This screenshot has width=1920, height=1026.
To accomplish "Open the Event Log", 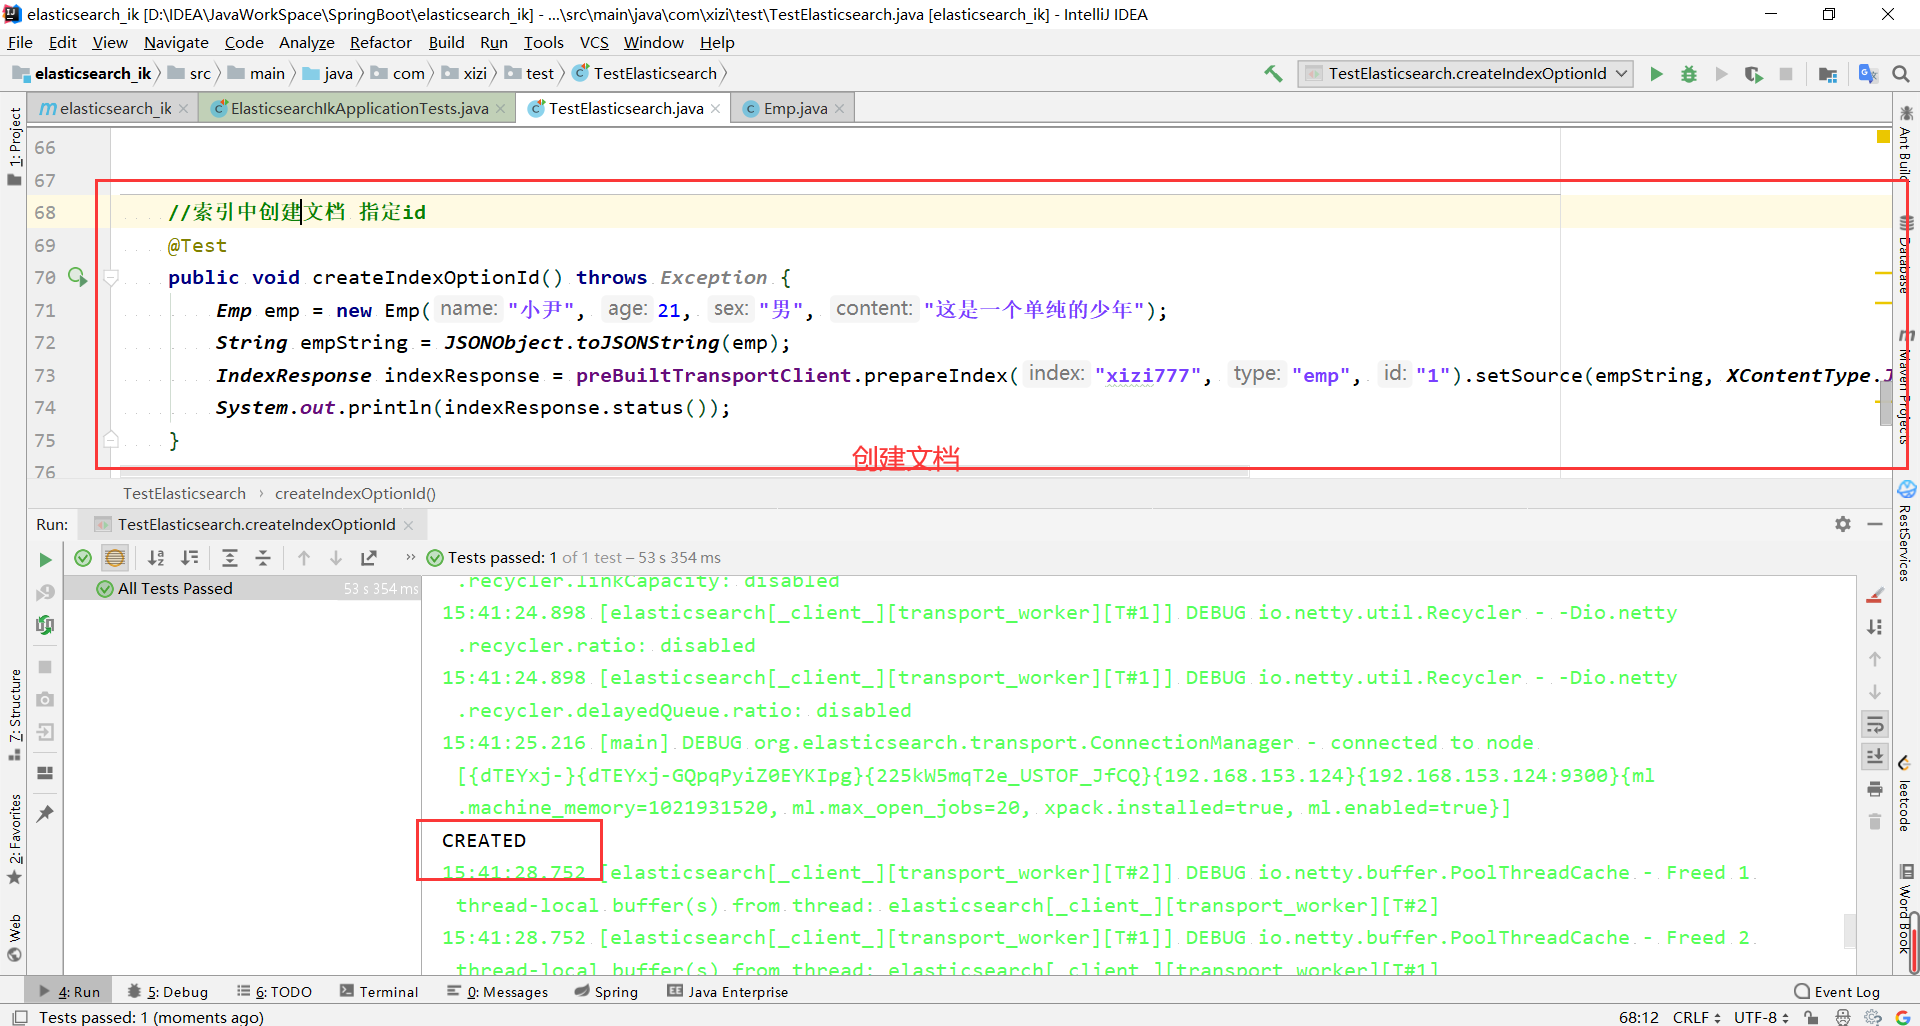I will tap(1838, 992).
